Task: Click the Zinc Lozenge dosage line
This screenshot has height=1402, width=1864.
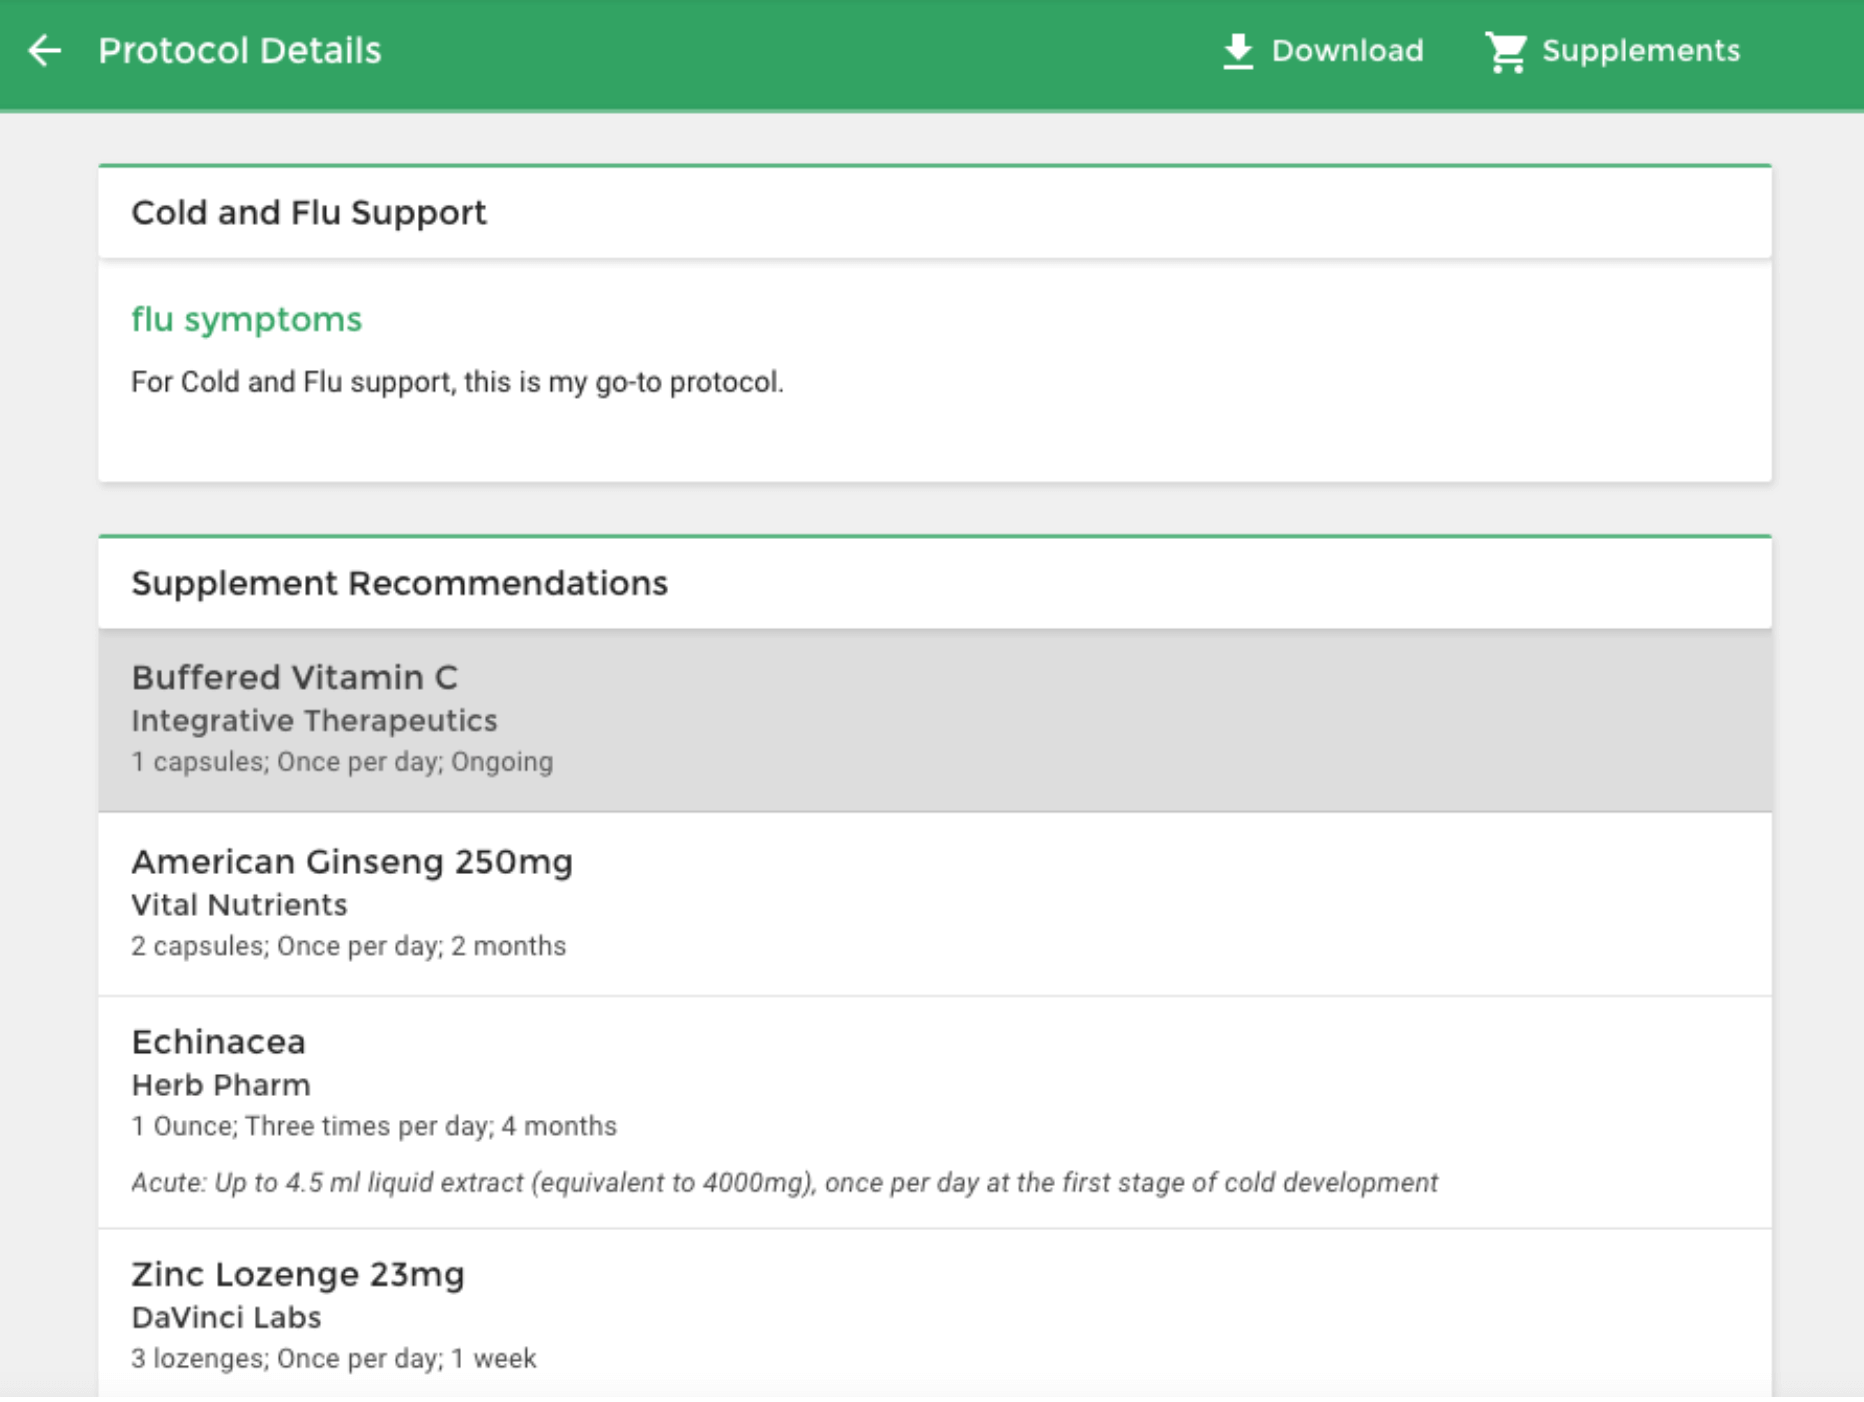Action: [x=333, y=1358]
